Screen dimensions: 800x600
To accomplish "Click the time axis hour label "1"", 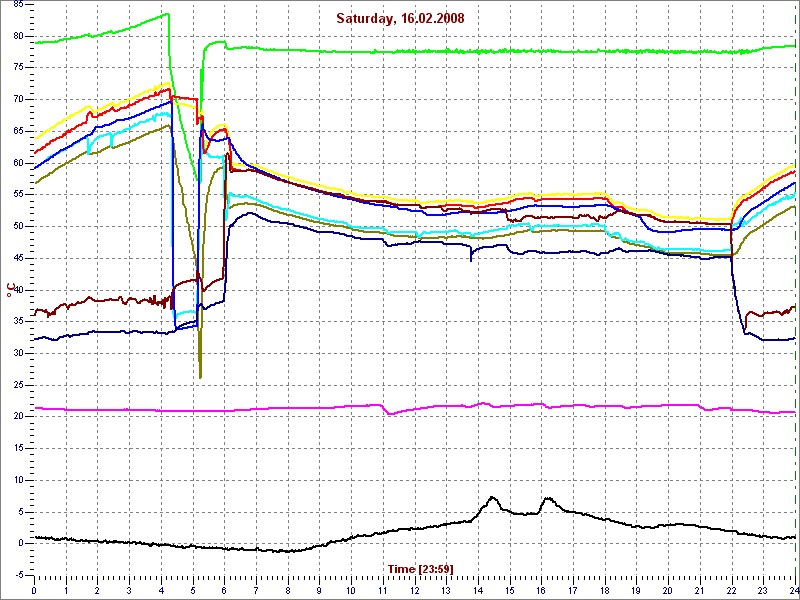I will coord(66,589).
